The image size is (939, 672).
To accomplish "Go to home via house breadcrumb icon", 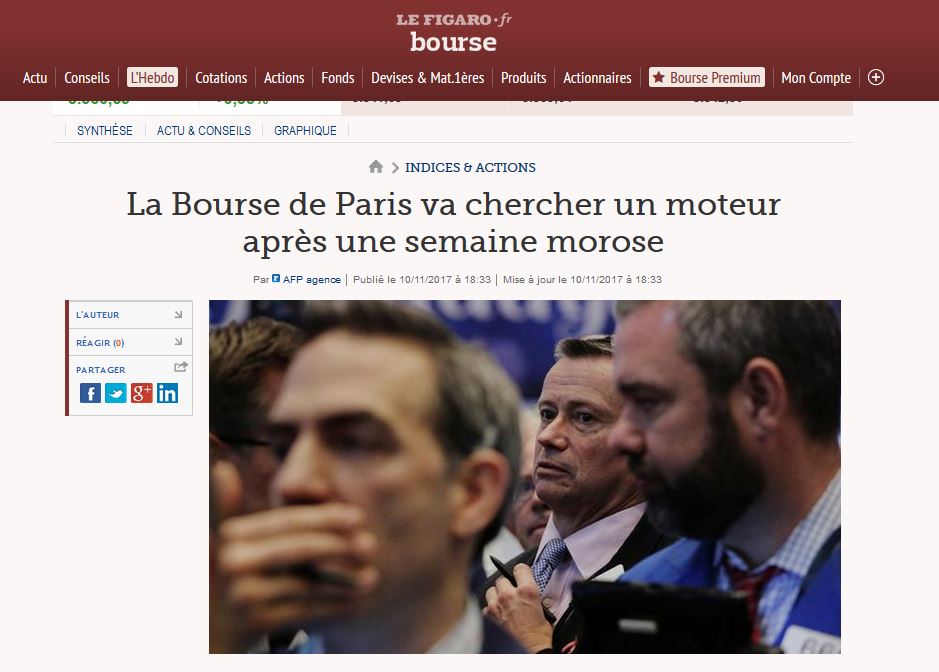I will pyautogui.click(x=375, y=167).
